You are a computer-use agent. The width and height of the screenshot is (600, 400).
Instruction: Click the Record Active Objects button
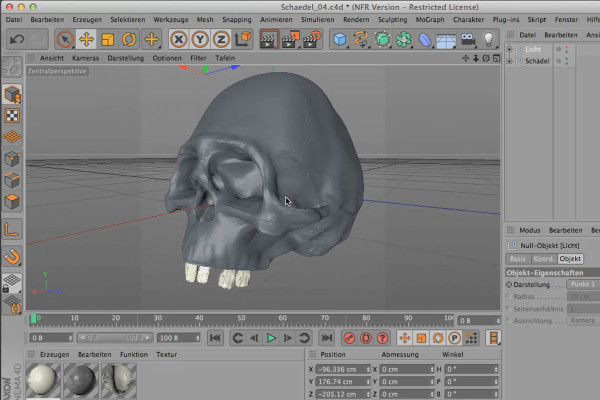349,338
